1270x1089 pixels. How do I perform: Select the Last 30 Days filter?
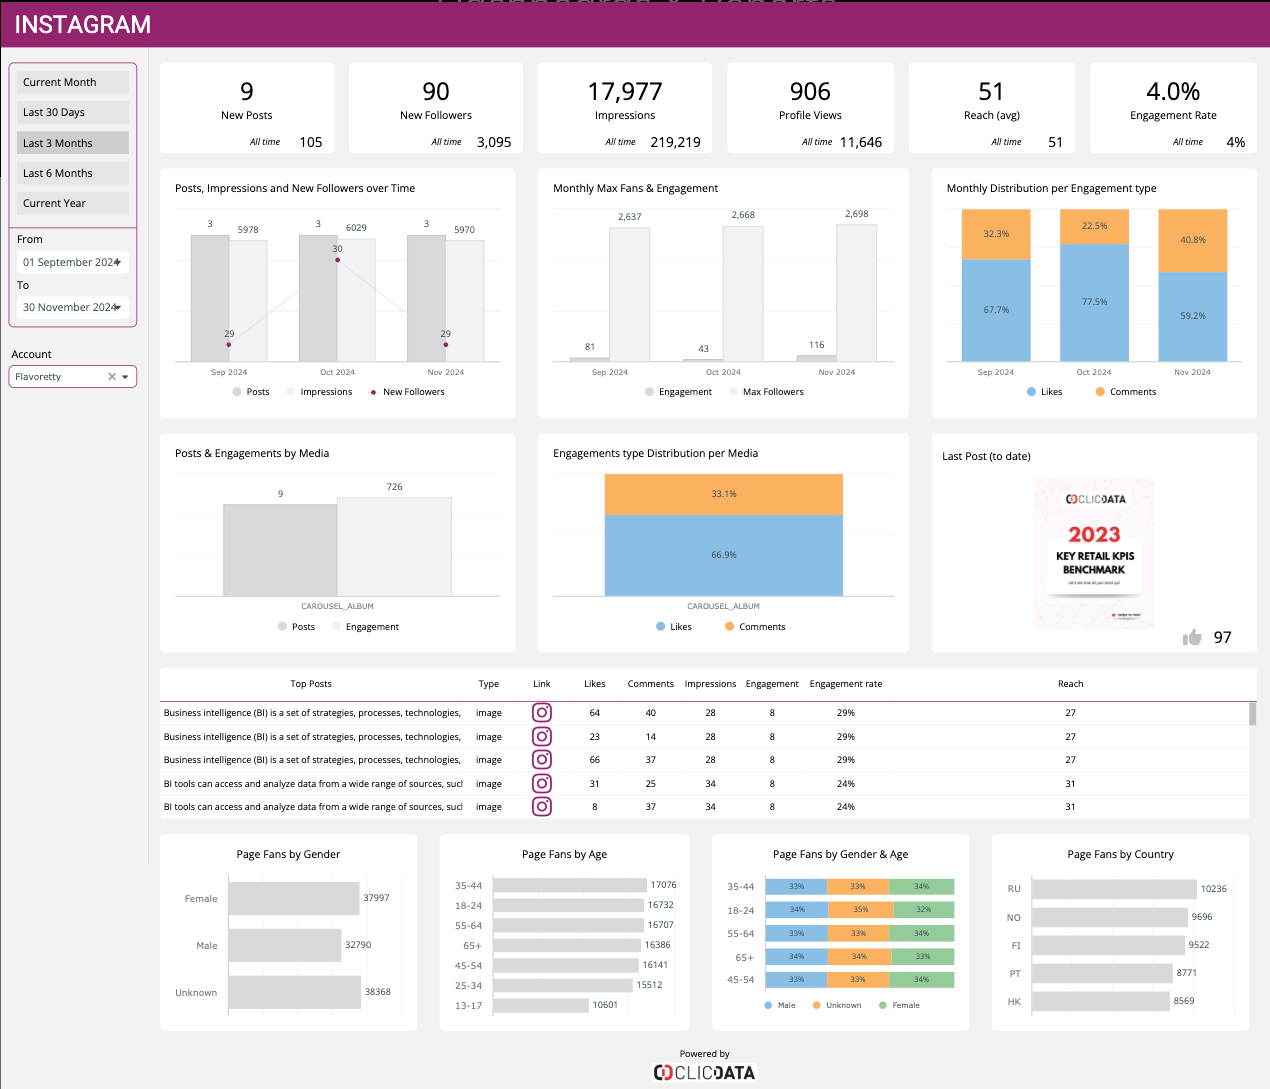pos(71,112)
